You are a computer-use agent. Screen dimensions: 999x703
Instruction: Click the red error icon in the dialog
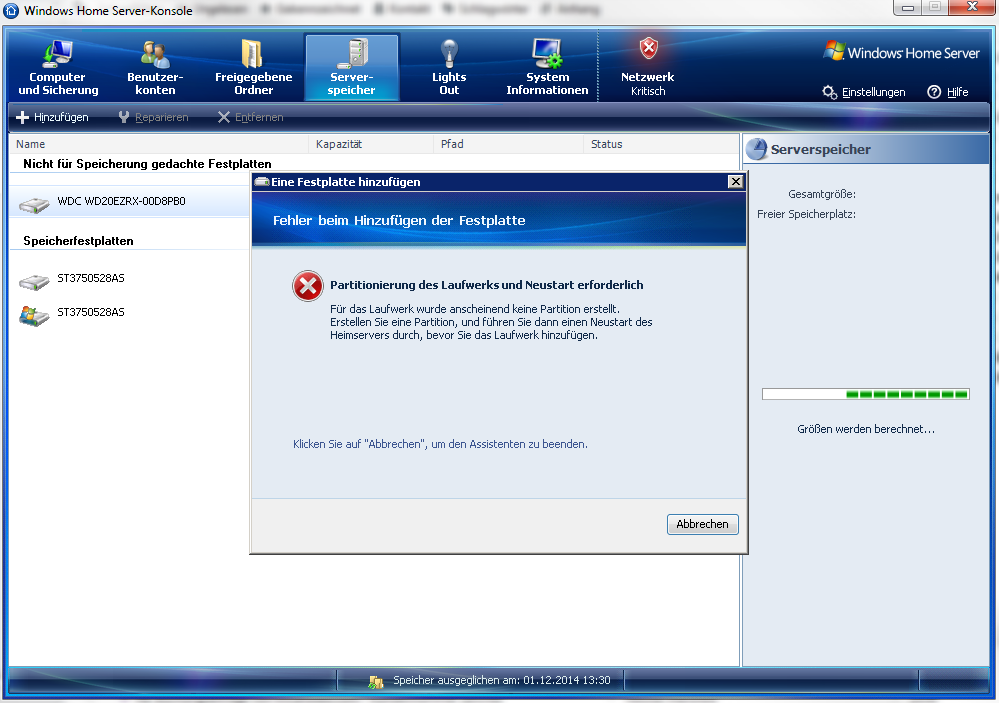(308, 286)
